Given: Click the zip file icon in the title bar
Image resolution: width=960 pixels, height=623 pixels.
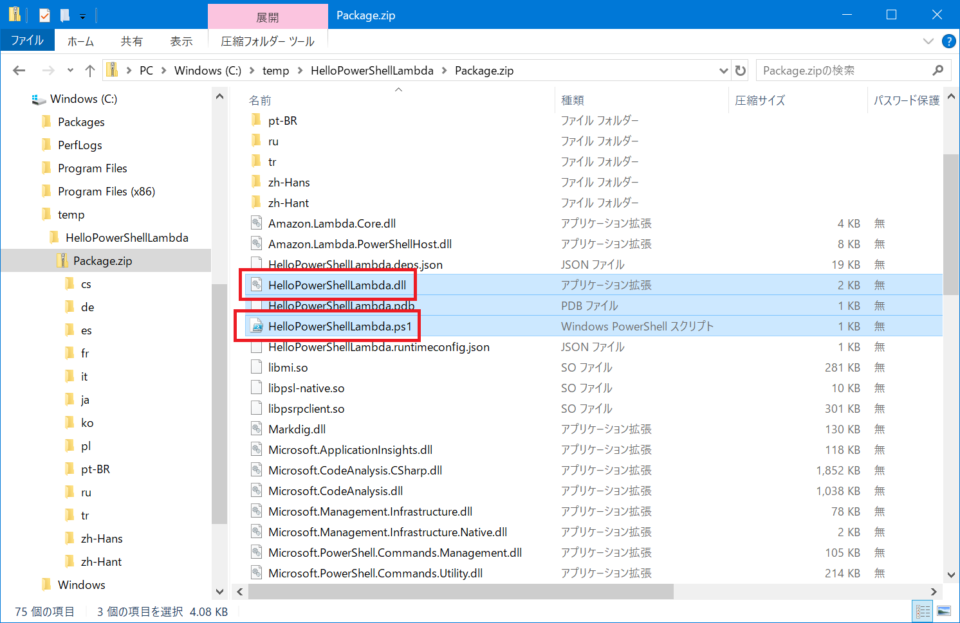Looking at the screenshot, I should (15, 13).
